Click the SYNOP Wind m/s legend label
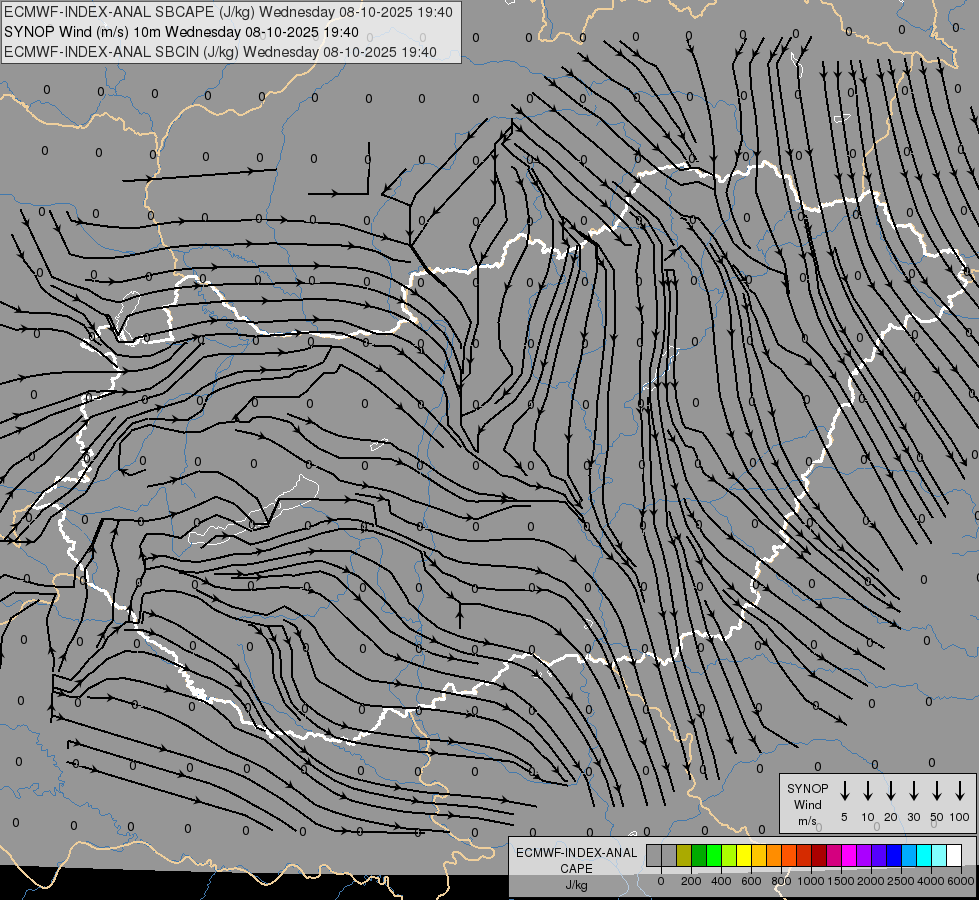This screenshot has width=979, height=900. [807, 804]
